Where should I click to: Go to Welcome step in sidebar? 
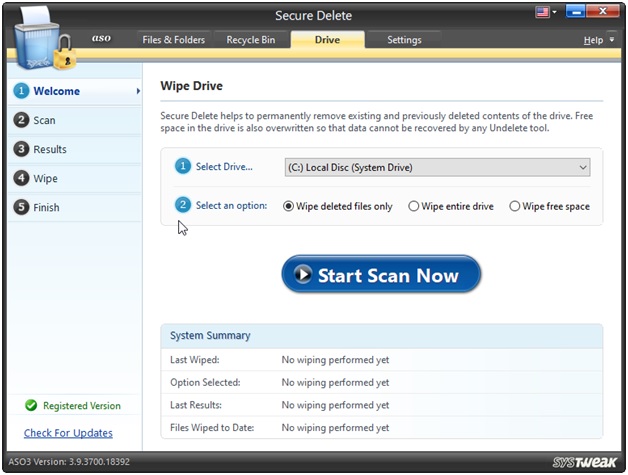(75, 91)
